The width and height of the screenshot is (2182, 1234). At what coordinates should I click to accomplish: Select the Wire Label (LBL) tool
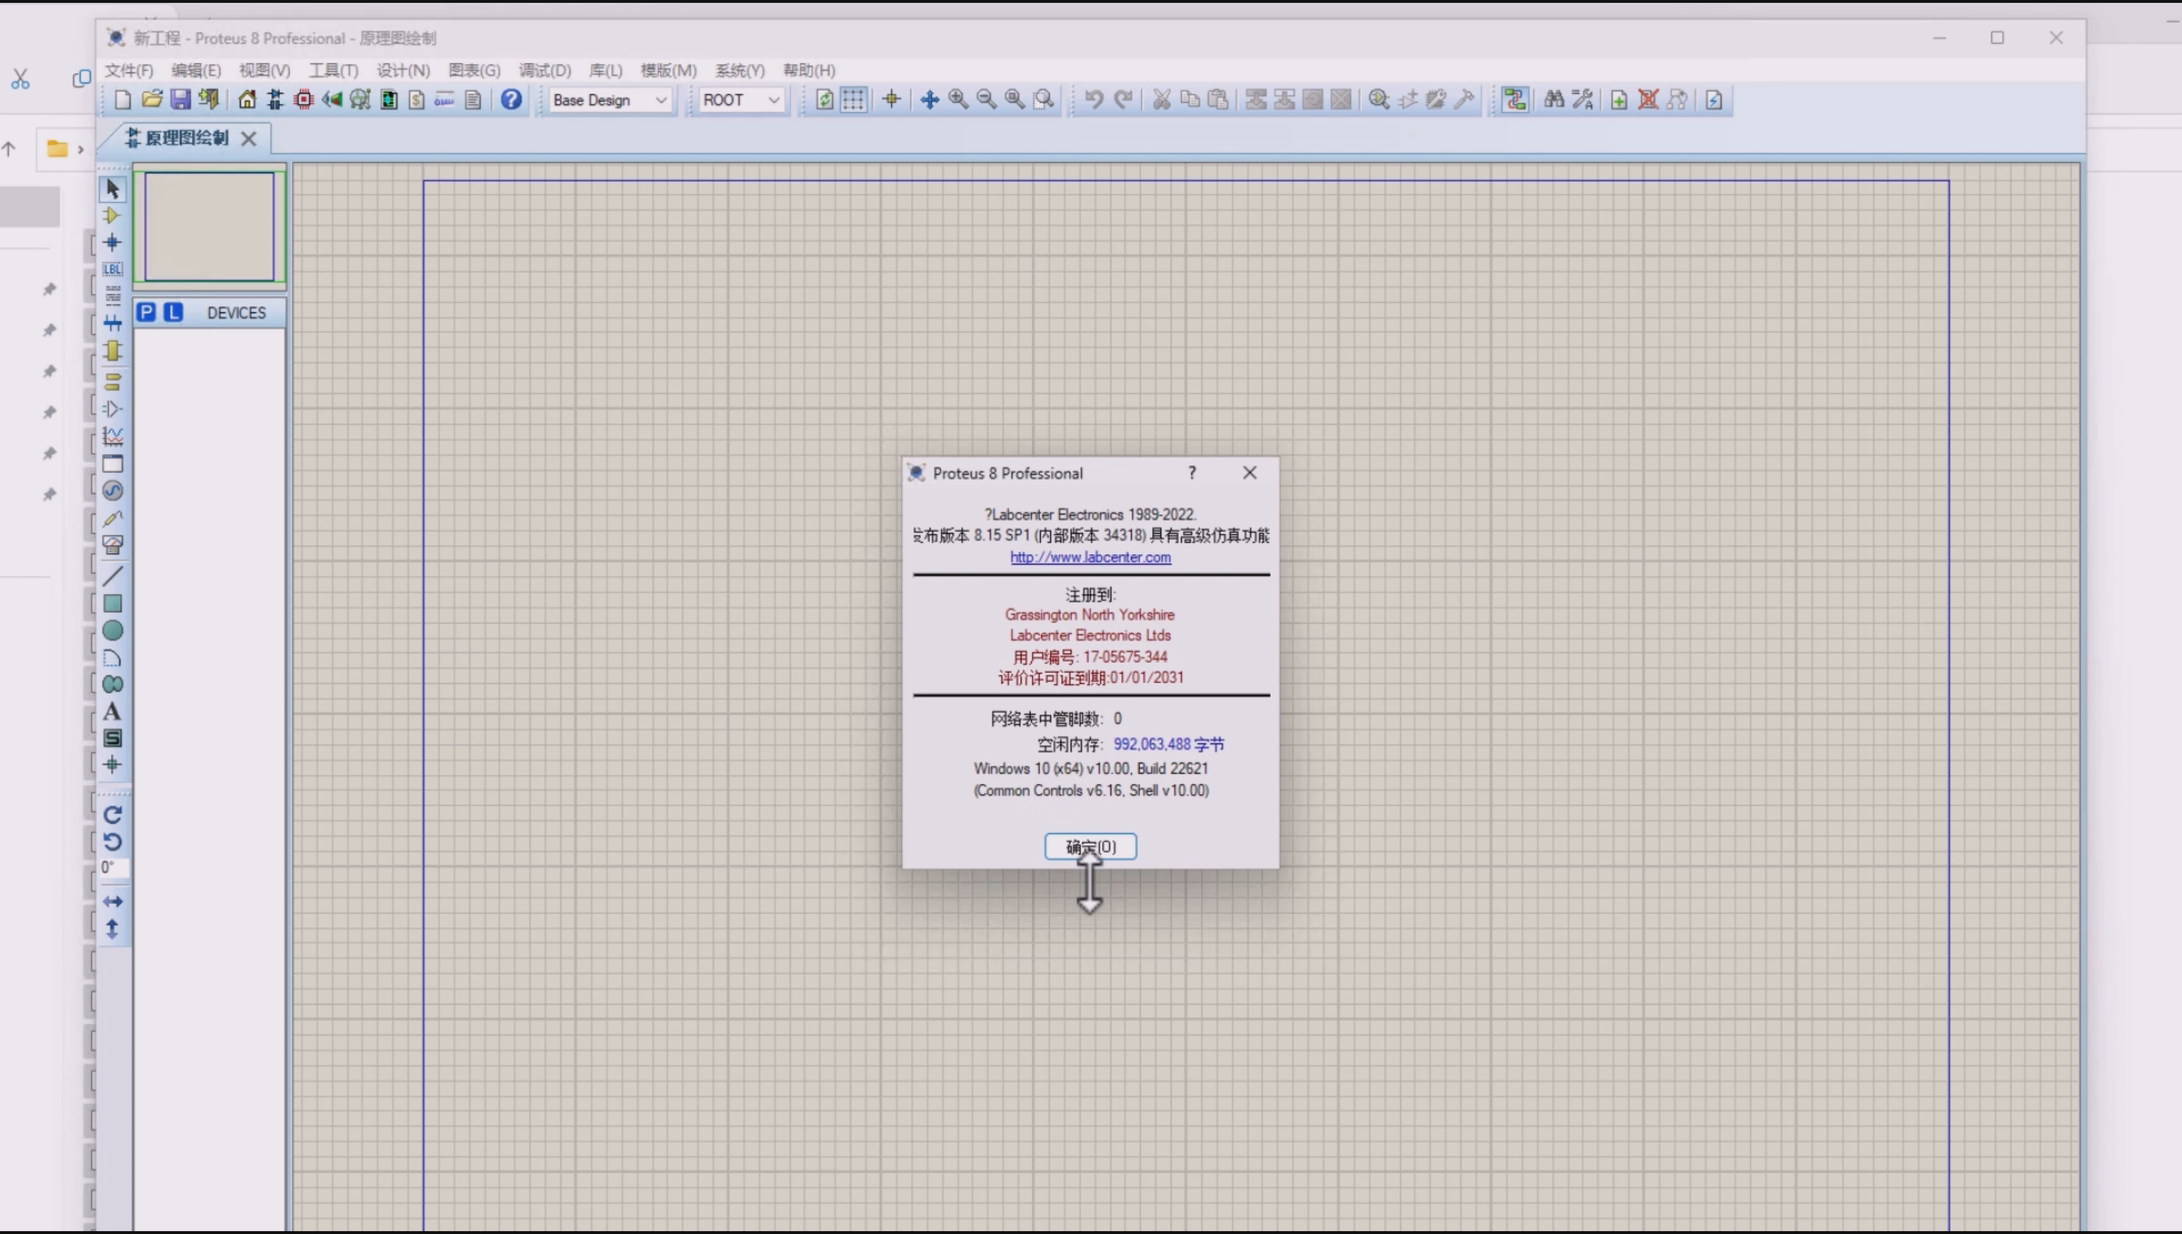click(112, 270)
